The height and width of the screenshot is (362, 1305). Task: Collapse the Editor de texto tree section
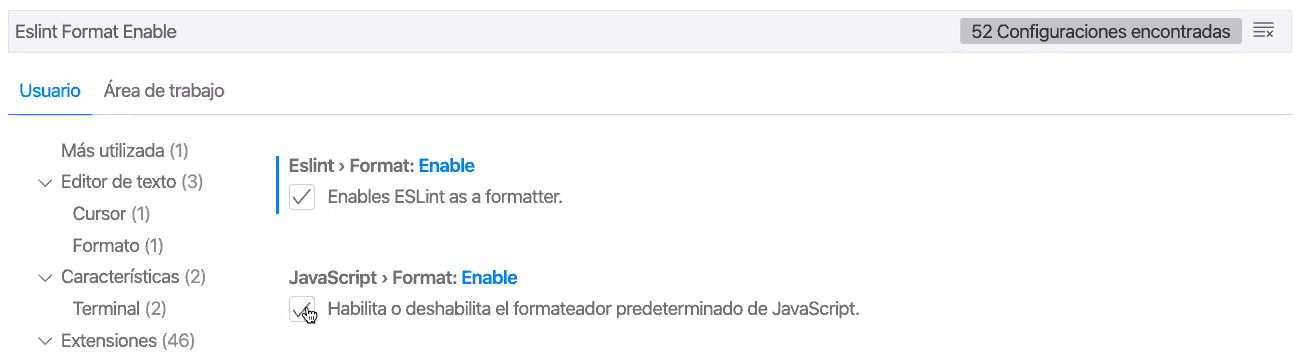tap(44, 183)
